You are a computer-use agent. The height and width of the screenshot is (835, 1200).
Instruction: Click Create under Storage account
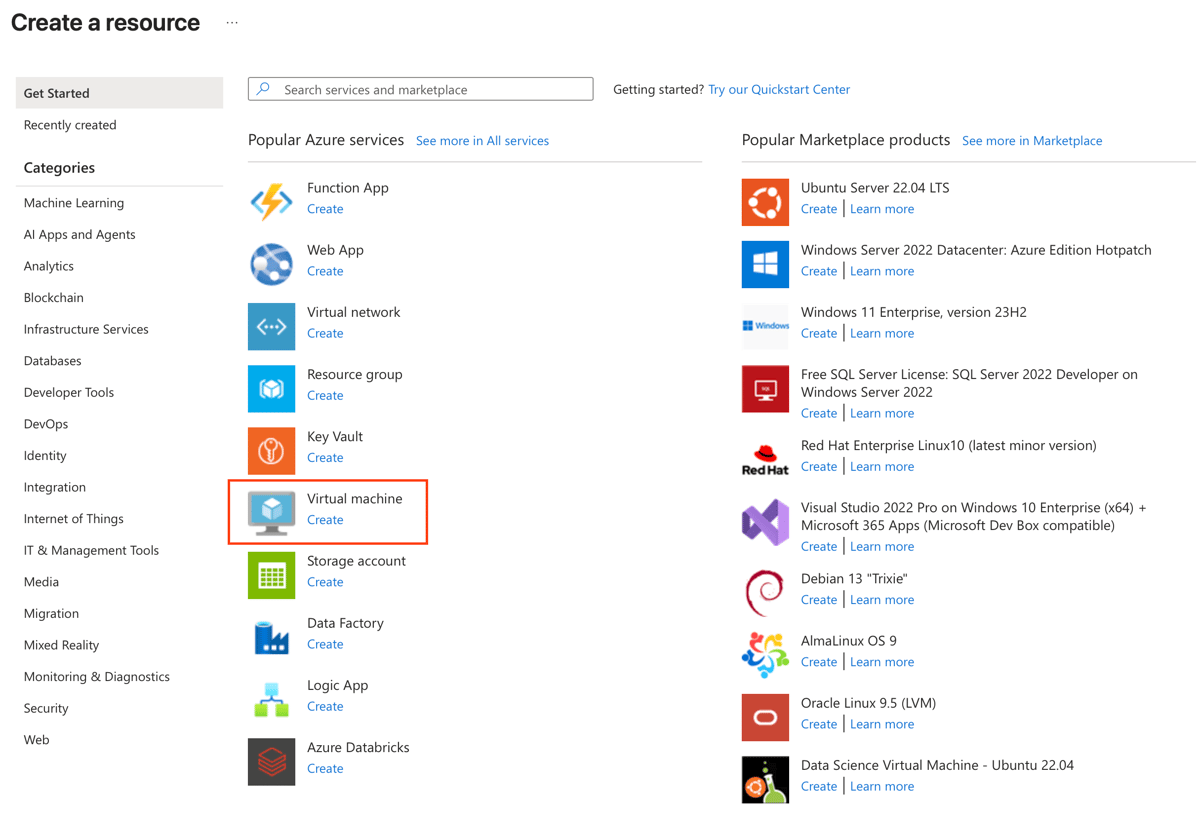point(325,582)
